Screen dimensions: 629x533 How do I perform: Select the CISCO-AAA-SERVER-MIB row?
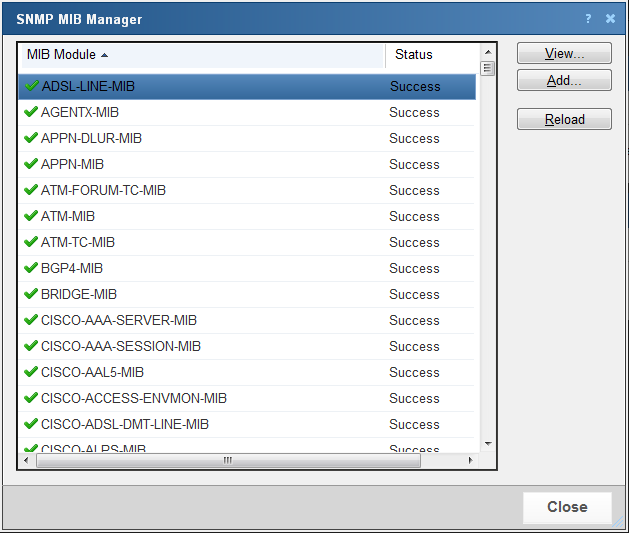click(119, 320)
